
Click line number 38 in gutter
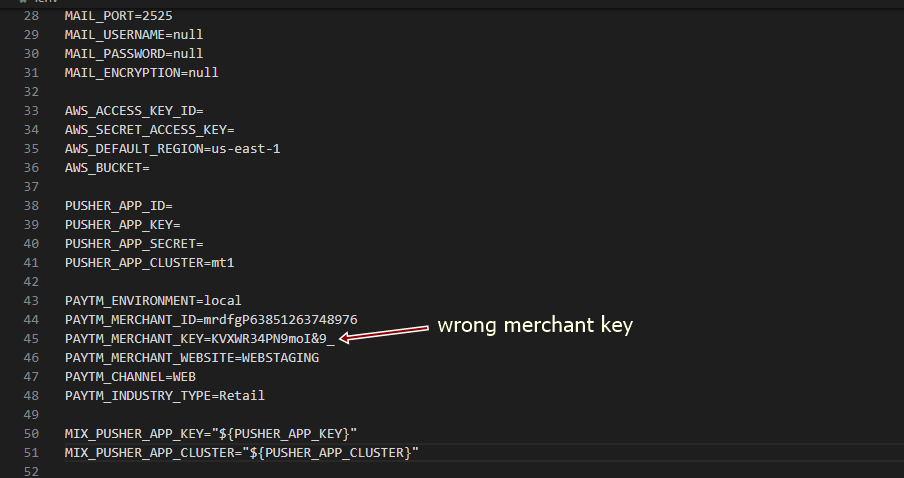coord(31,206)
